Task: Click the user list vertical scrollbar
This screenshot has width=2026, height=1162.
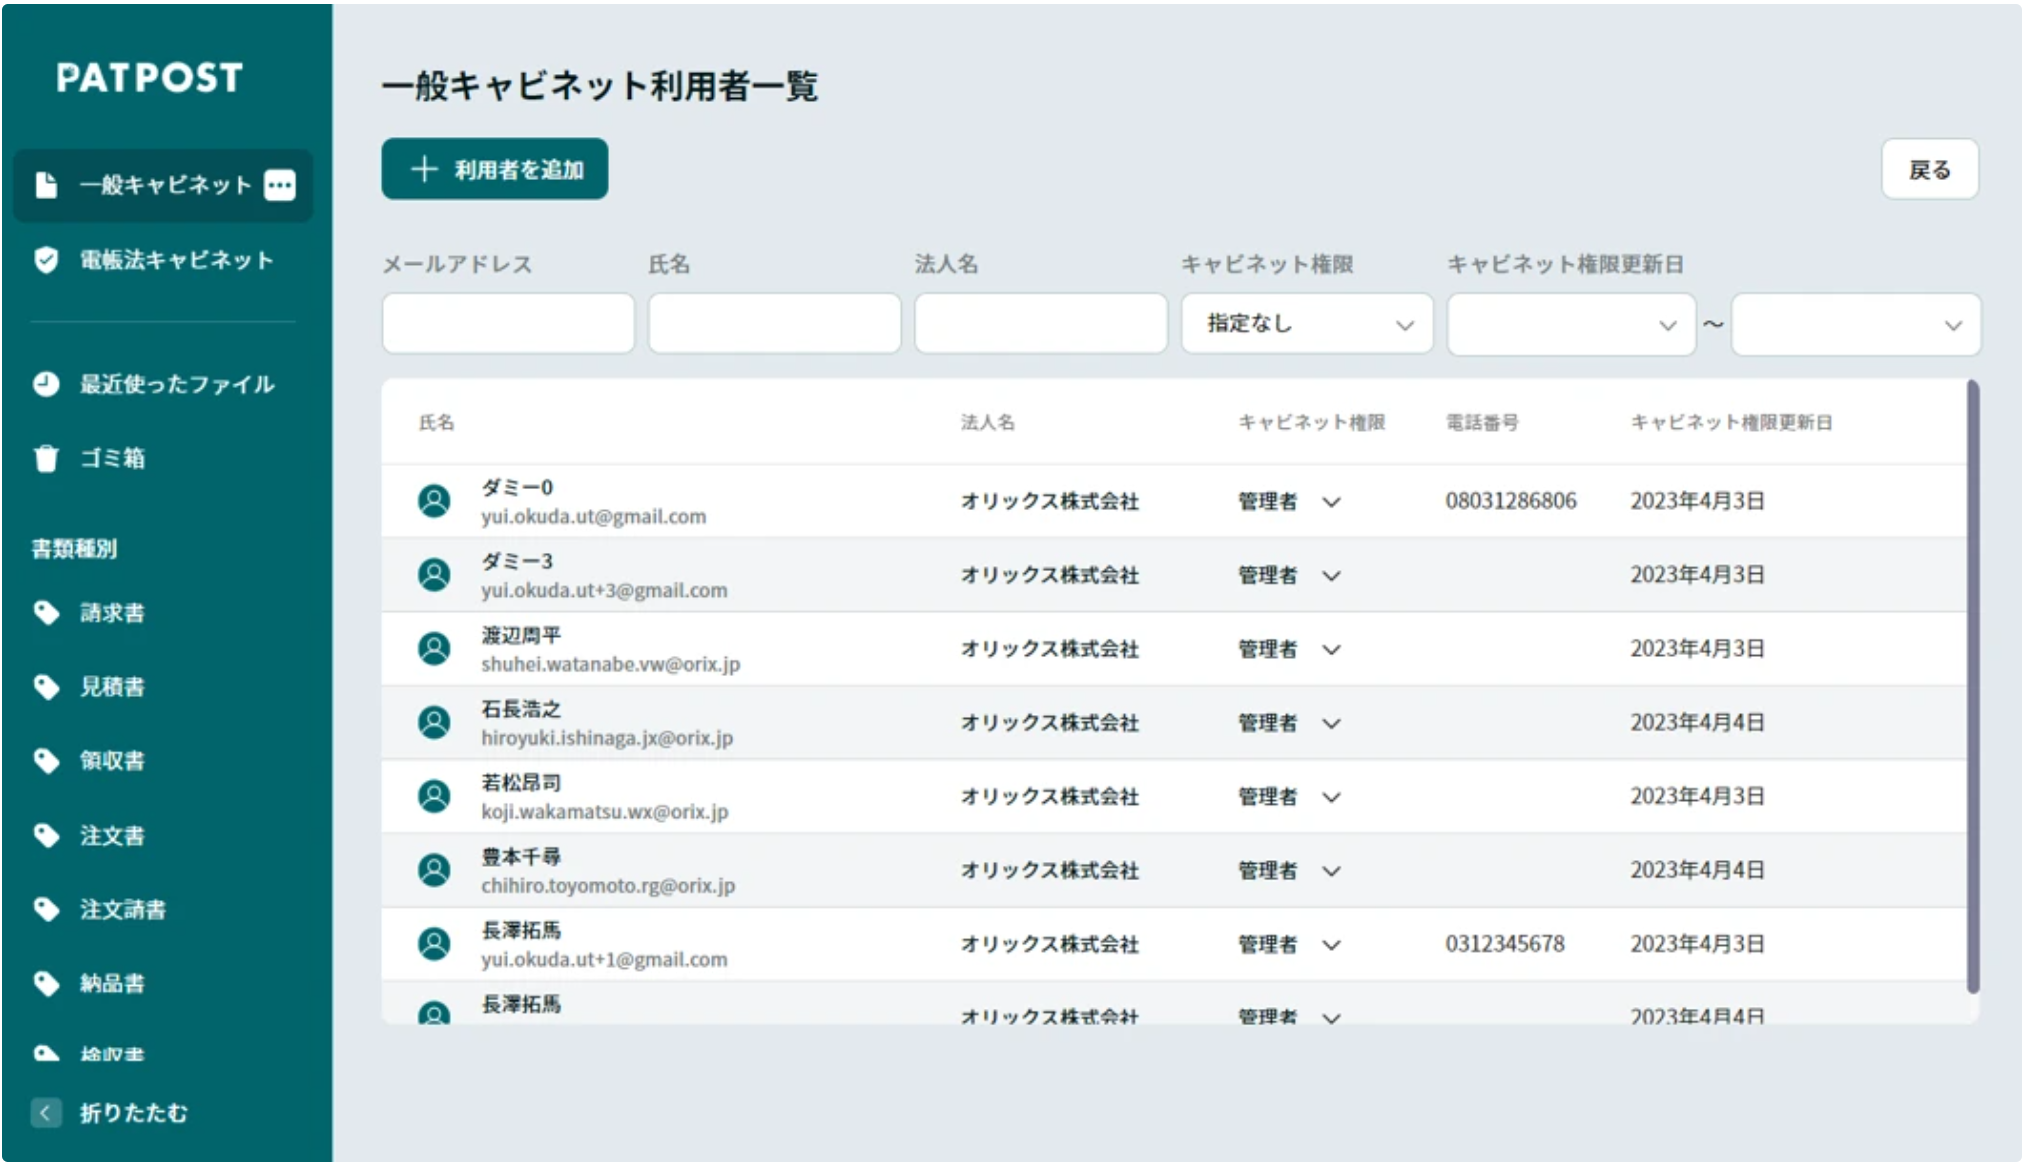Action: [1972, 686]
